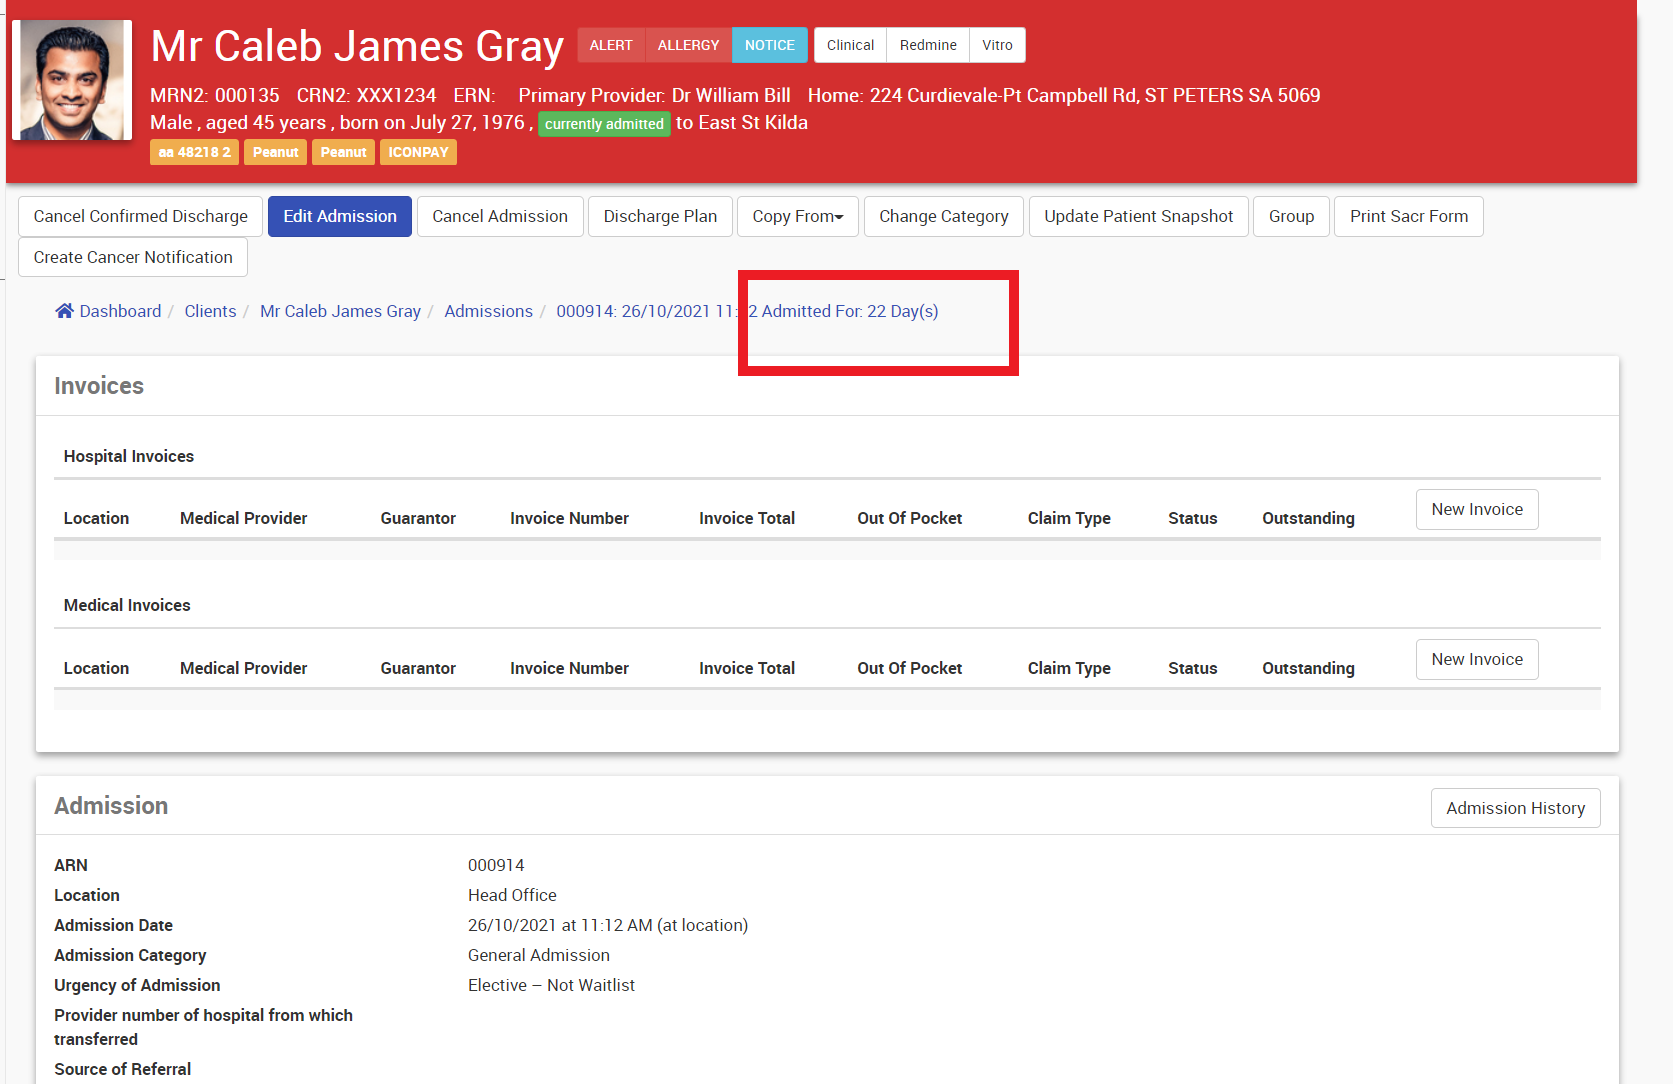Click the Edit Admission button
1673x1084 pixels.
pos(339,216)
